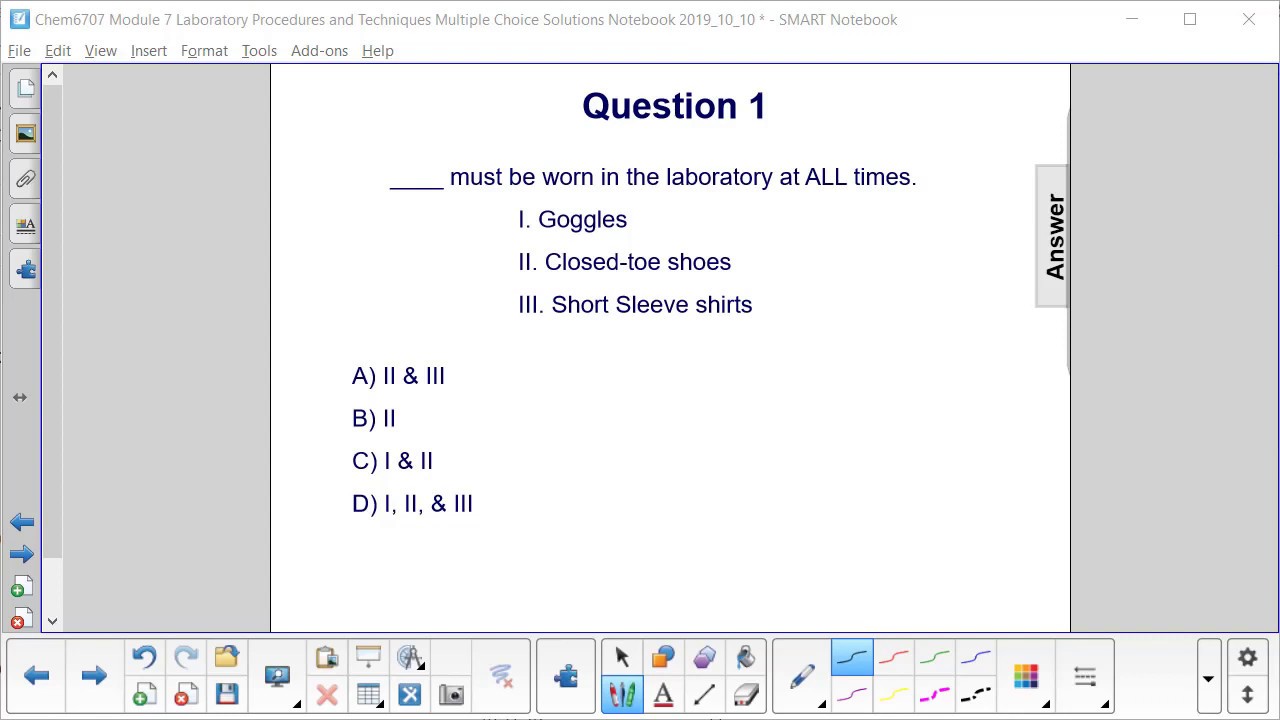Viewport: 1280px width, 720px height.
Task: Select the Text tool with letter A
Action: coord(662,695)
